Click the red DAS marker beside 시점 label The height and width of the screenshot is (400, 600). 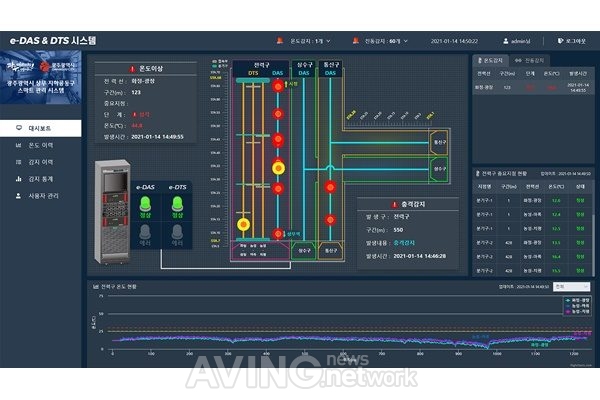click(x=278, y=86)
